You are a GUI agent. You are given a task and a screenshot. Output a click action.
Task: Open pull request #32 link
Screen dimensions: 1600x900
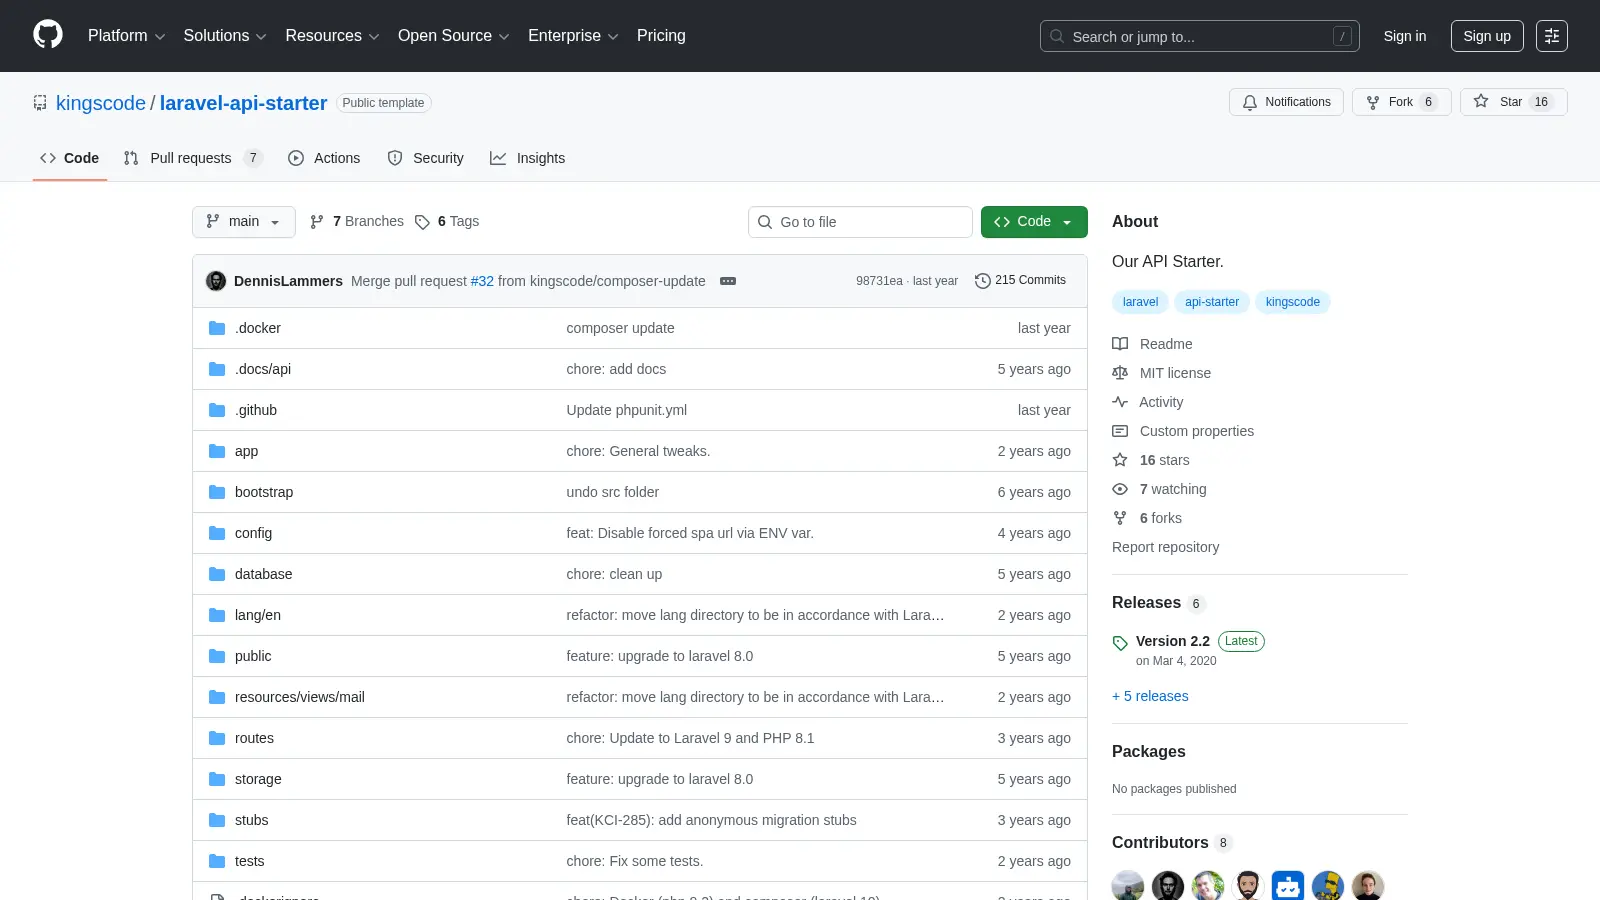pyautogui.click(x=482, y=281)
